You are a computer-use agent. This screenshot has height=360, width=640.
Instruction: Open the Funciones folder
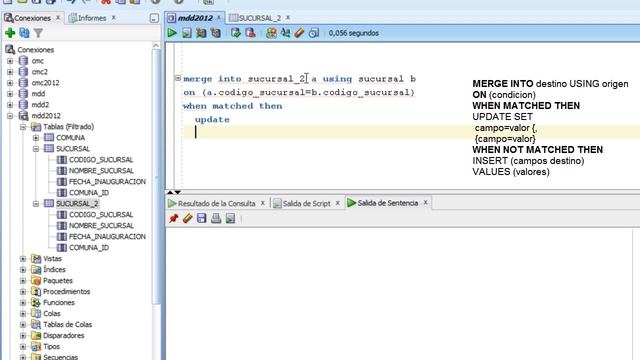[59, 303]
